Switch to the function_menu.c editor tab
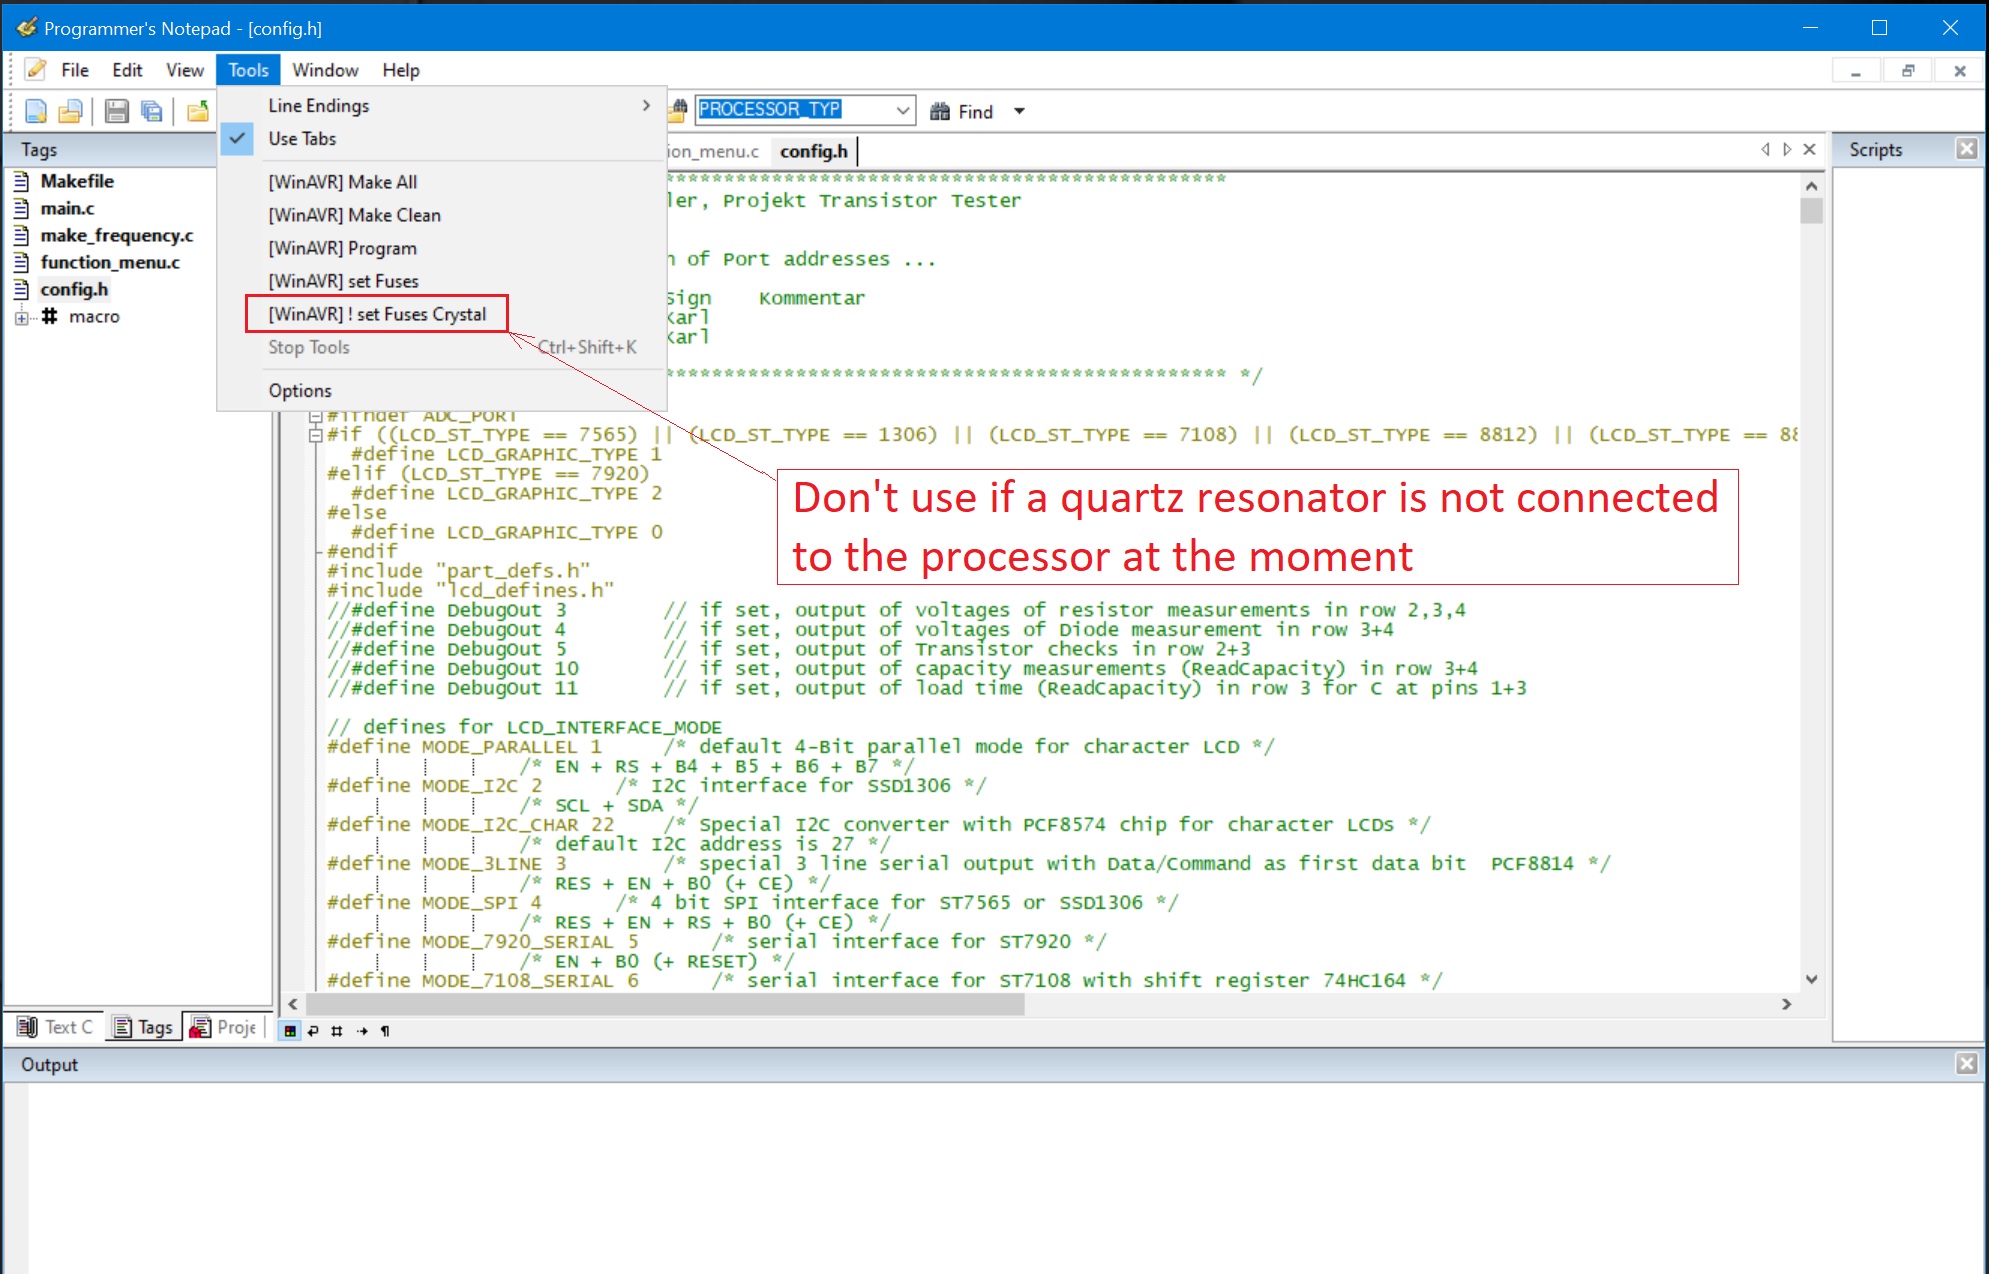This screenshot has height=1274, width=1989. pyautogui.click(x=716, y=151)
